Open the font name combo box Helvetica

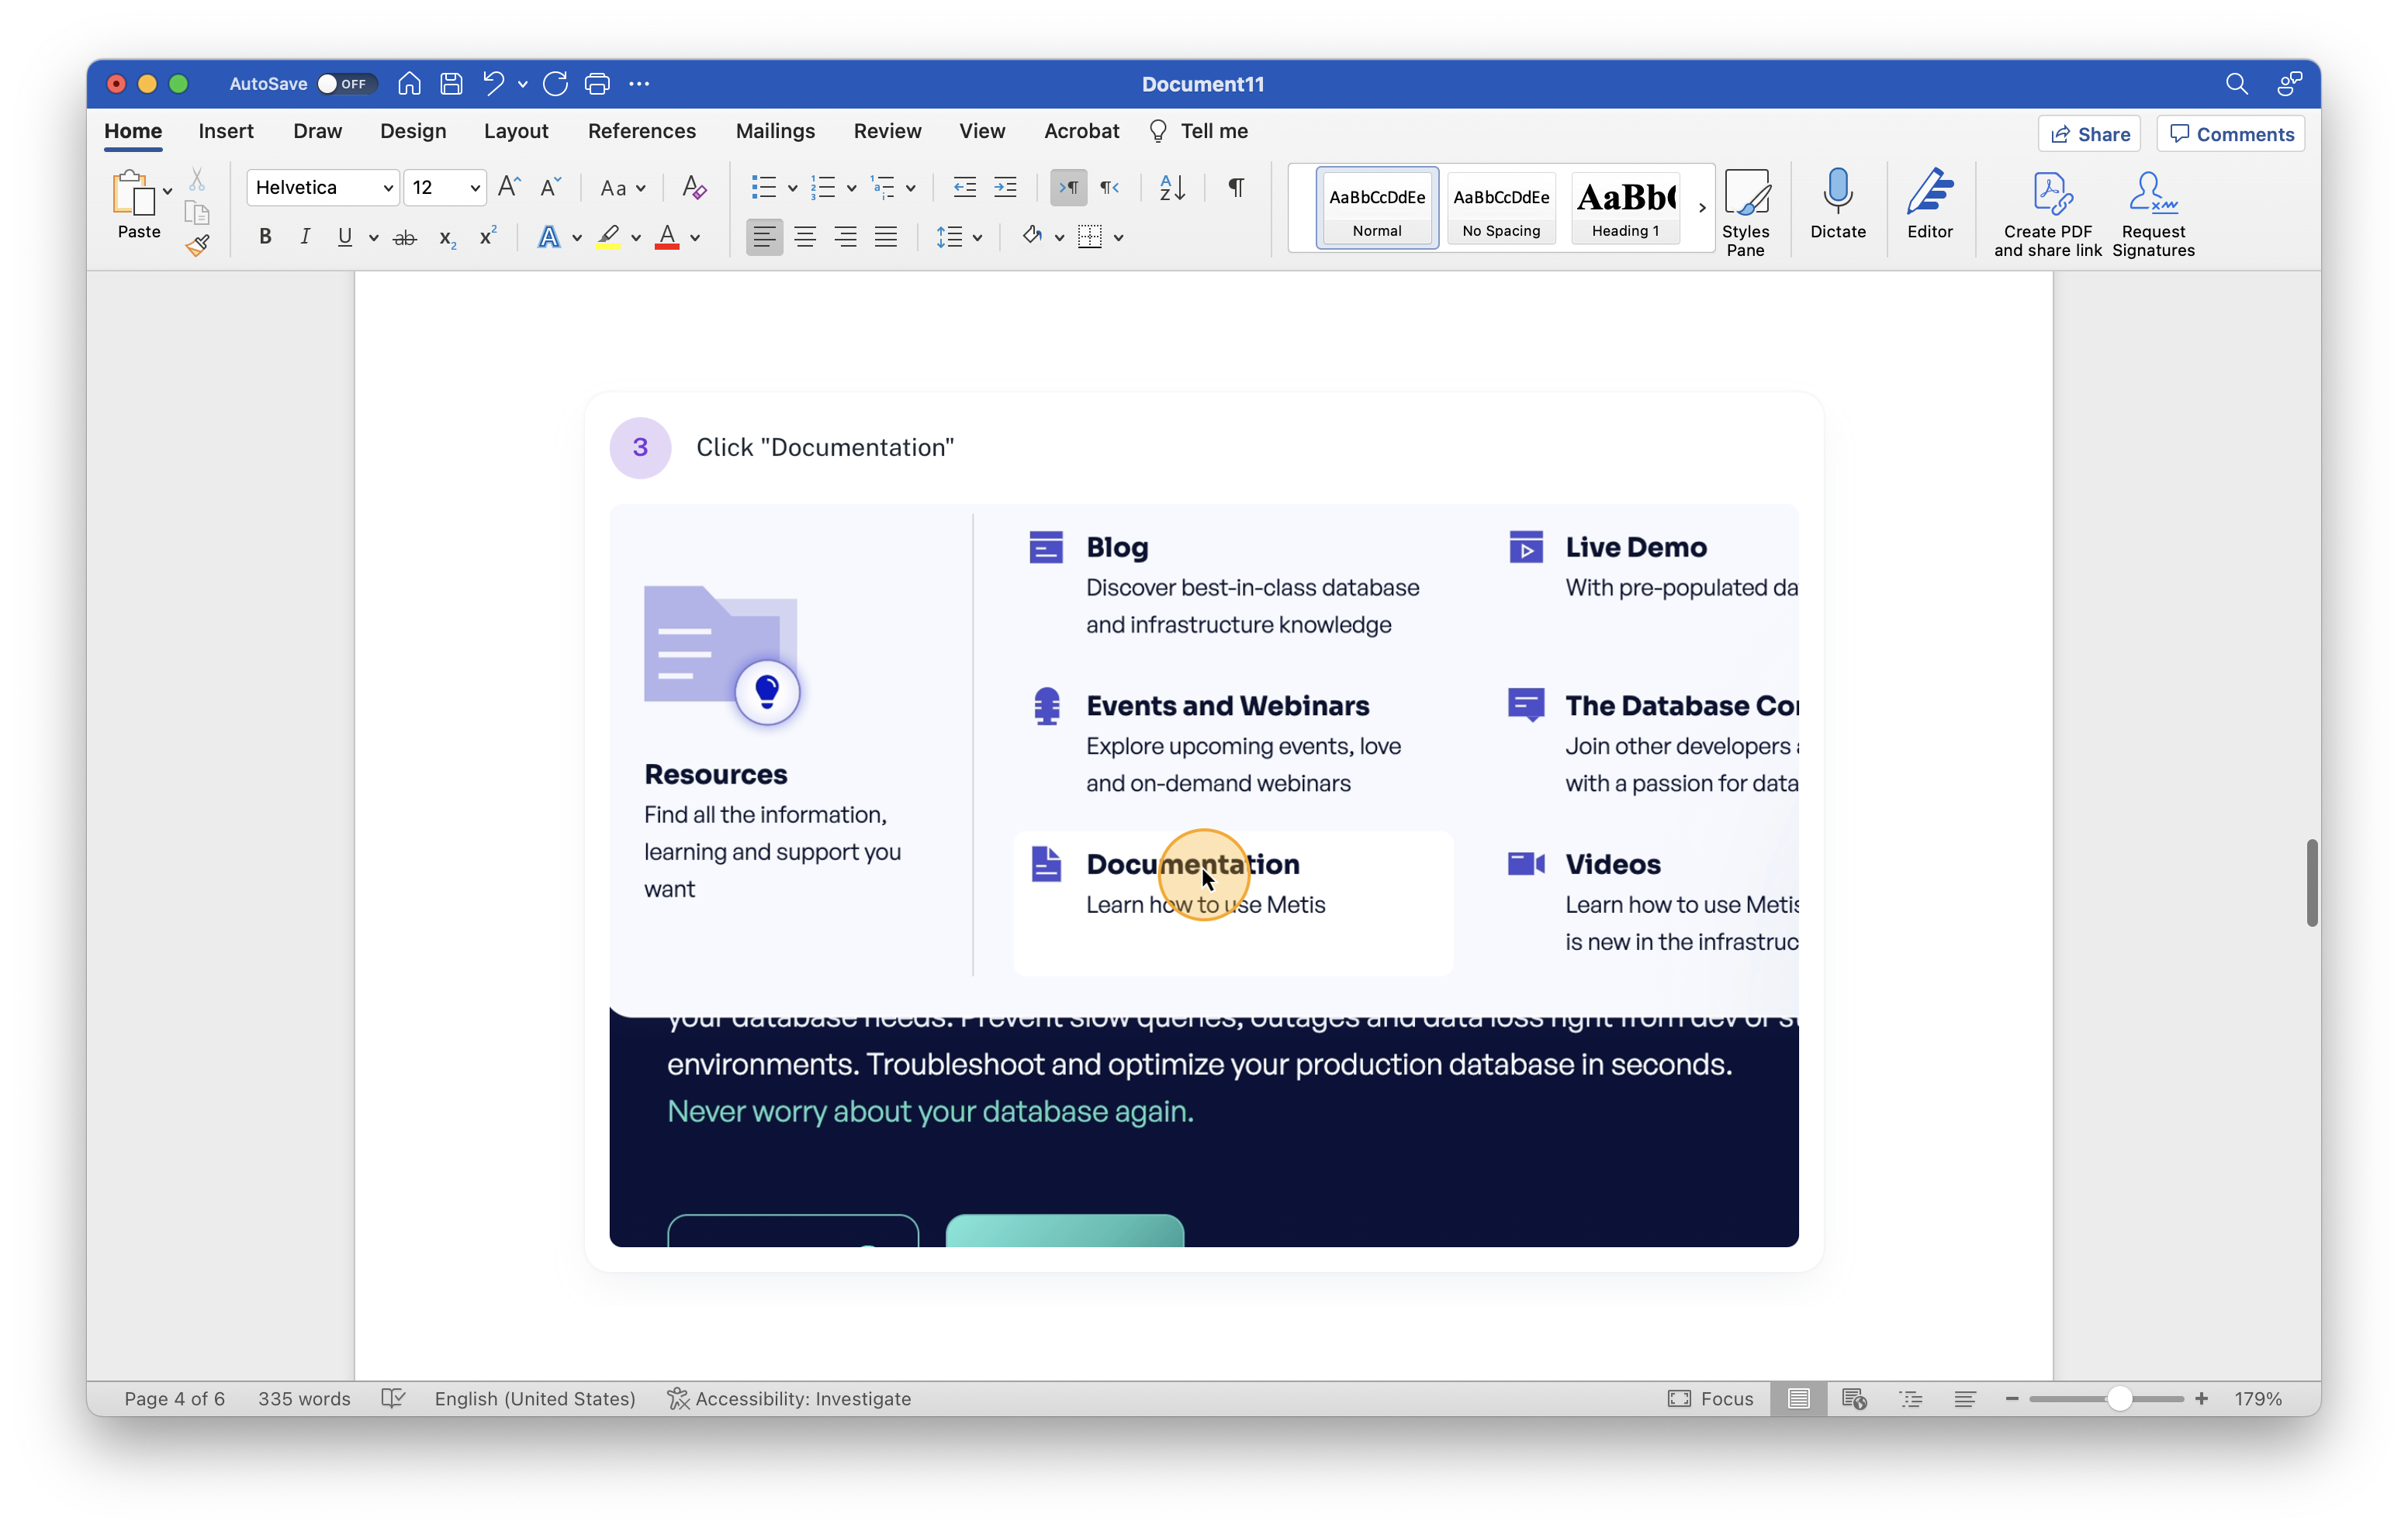323,187
